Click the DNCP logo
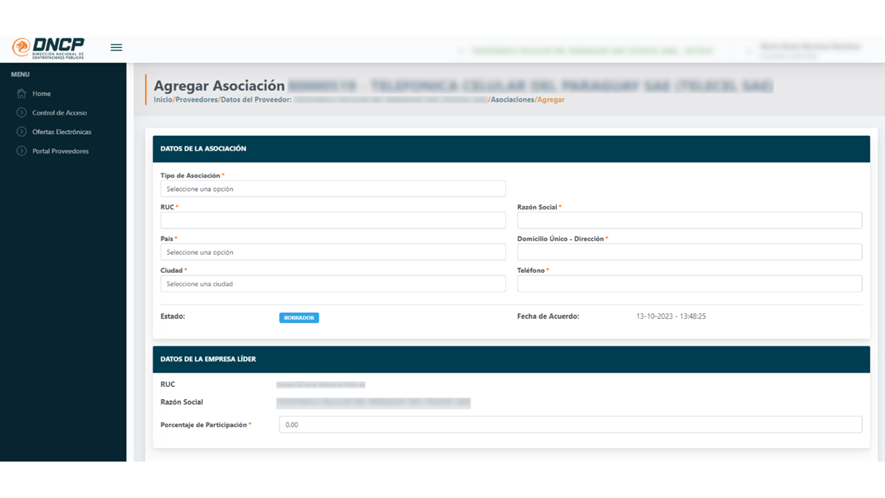 pyautogui.click(x=48, y=48)
